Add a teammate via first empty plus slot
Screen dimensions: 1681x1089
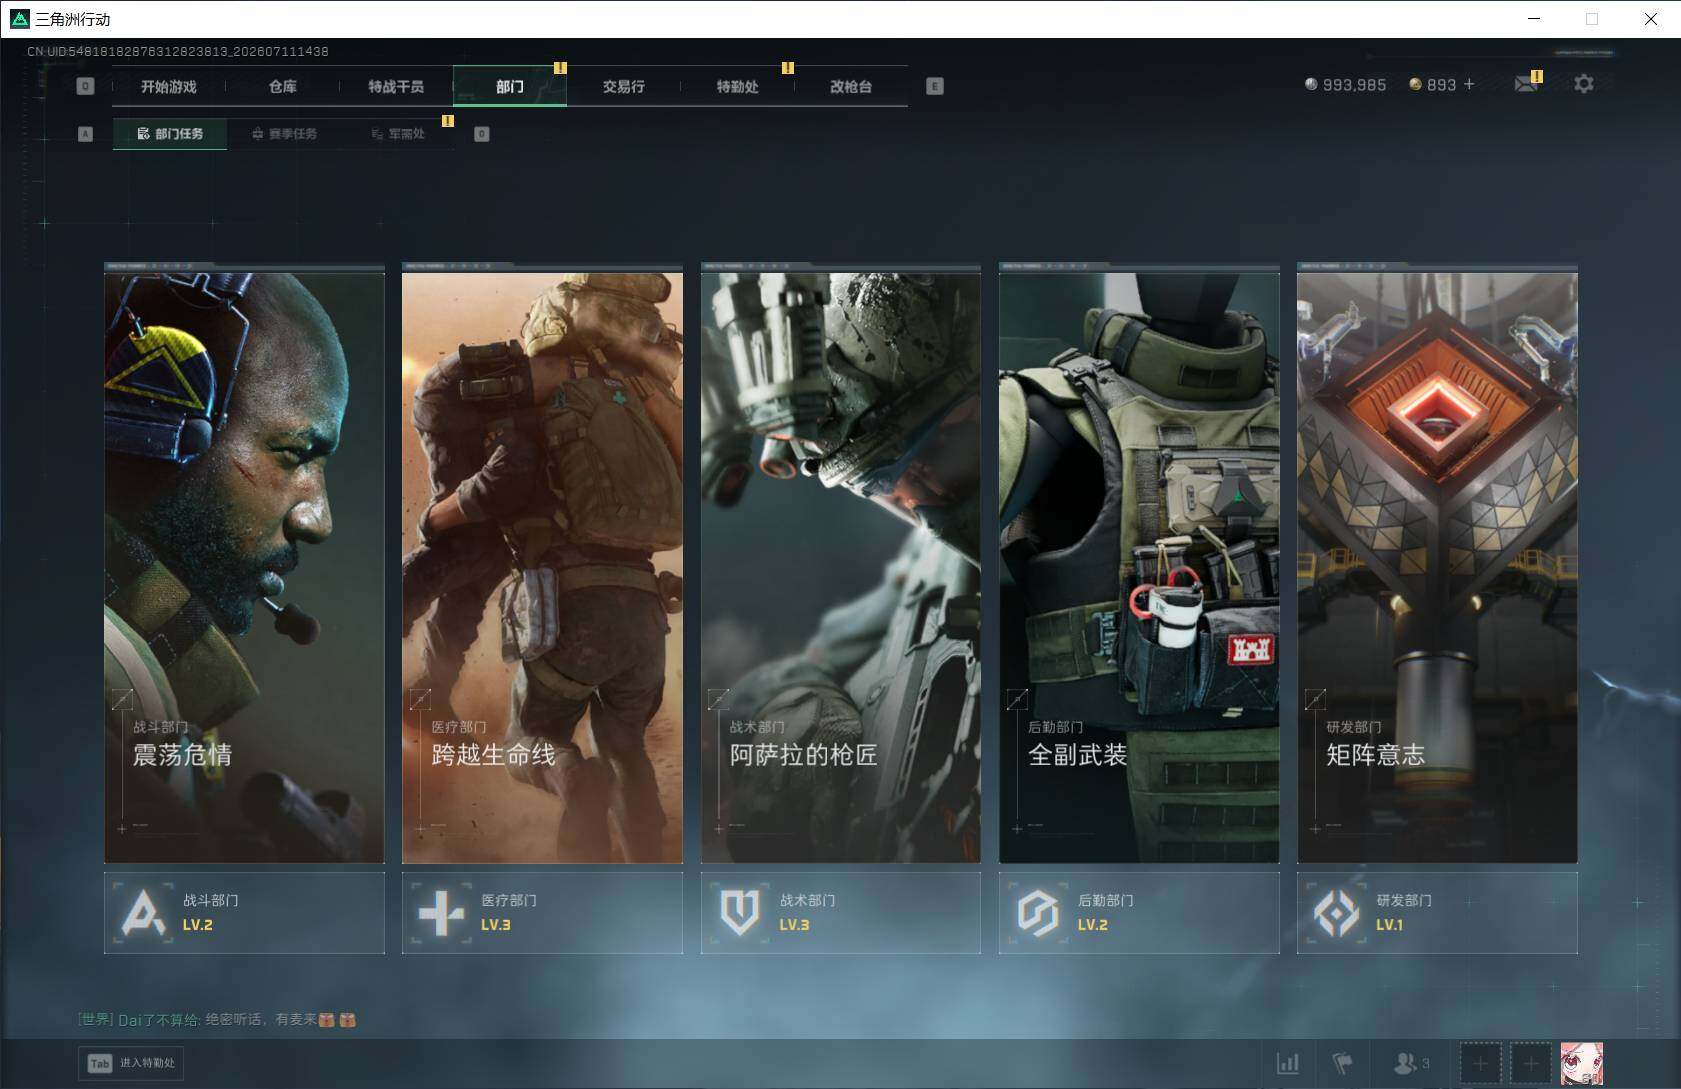coord(1480,1063)
